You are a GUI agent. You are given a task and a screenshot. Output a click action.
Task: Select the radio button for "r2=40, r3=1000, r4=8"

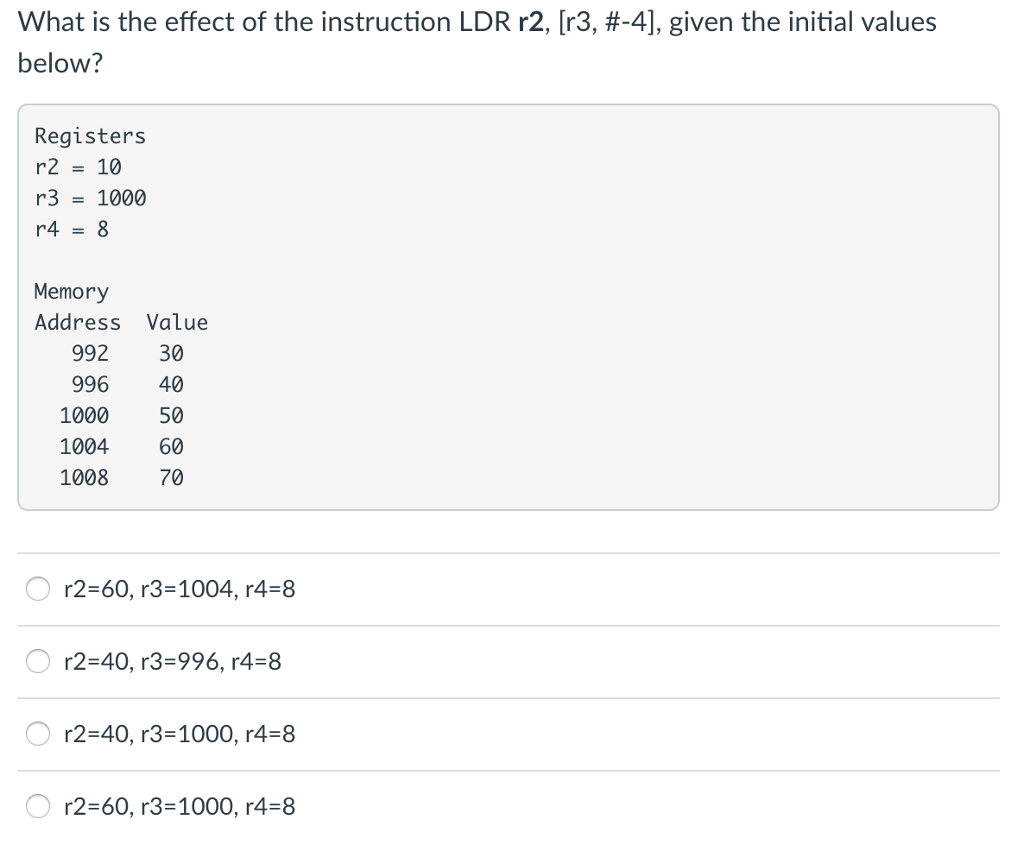tap(37, 733)
